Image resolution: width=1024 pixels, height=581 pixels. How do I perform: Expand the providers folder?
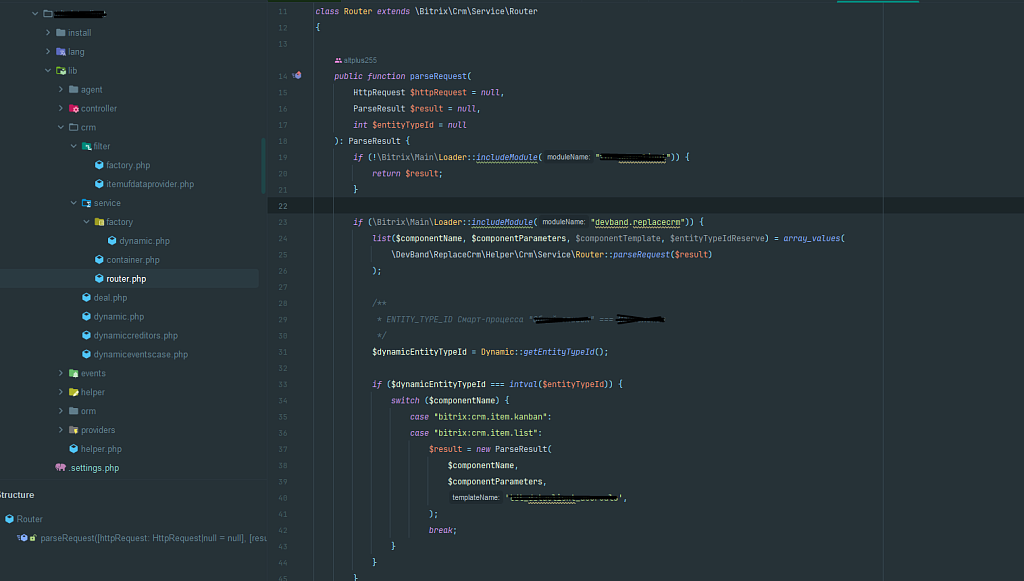61,429
